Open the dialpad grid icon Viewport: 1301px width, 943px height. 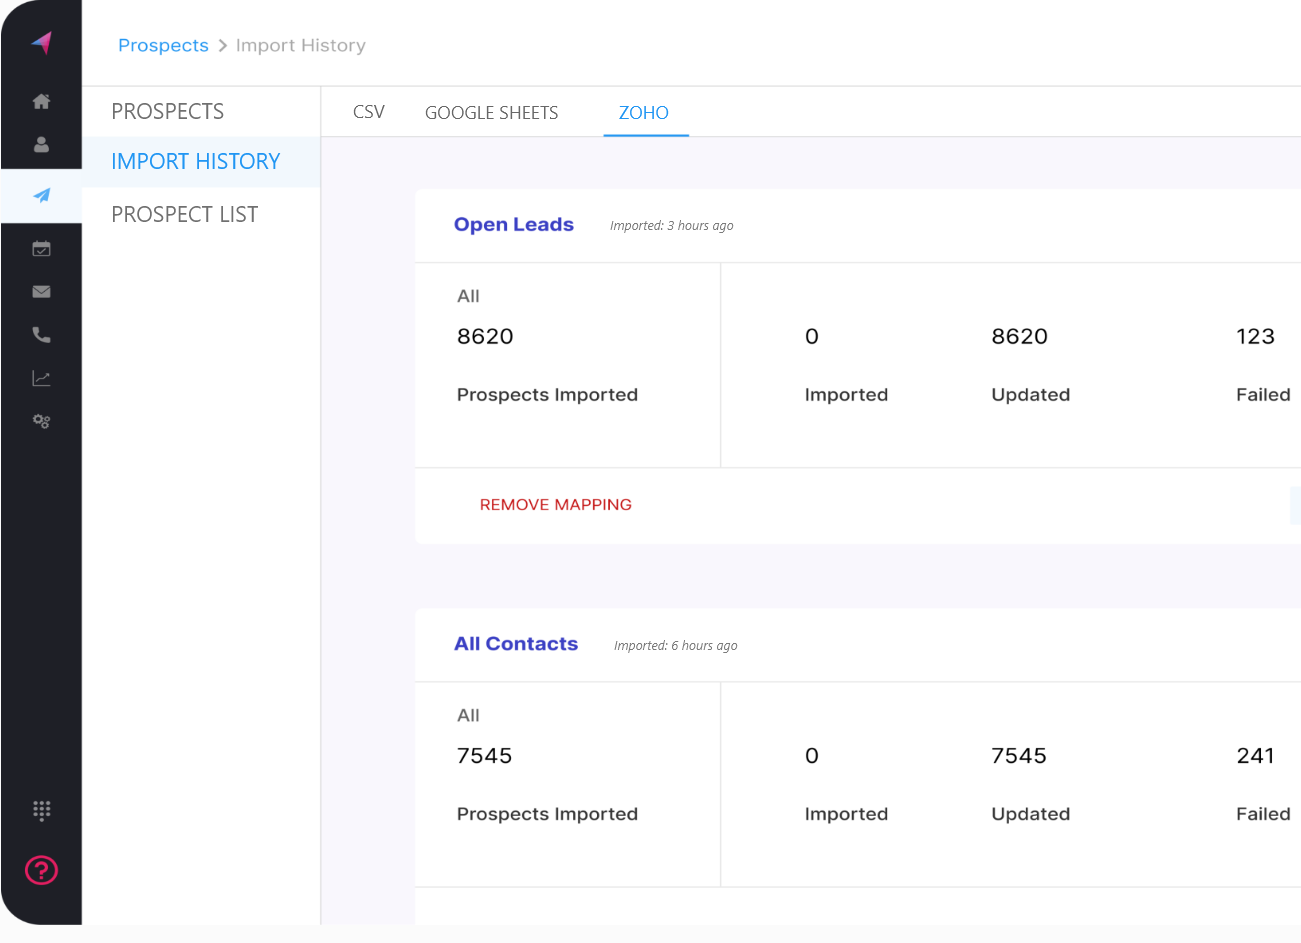click(x=41, y=810)
